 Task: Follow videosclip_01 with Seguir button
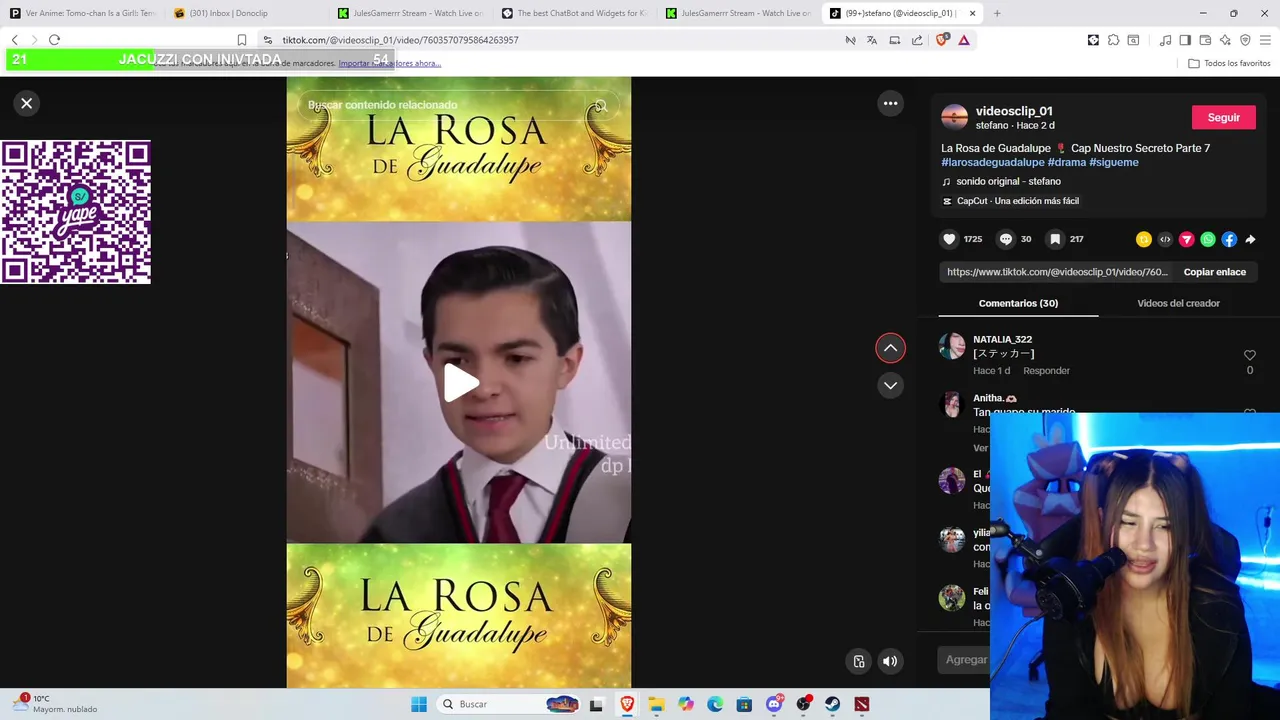point(1223,117)
